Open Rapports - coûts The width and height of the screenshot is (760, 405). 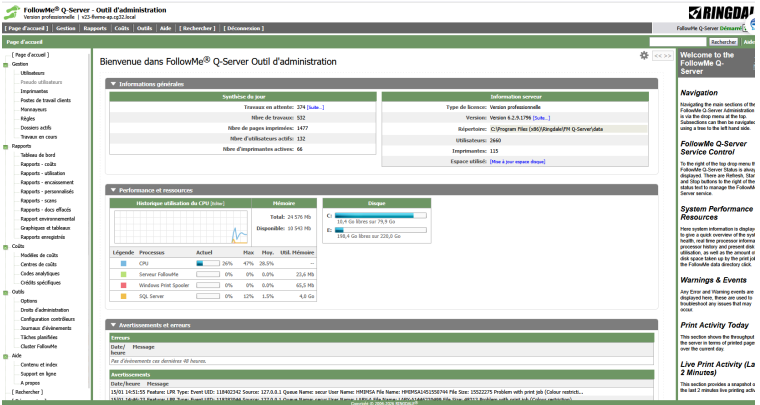click(38, 164)
